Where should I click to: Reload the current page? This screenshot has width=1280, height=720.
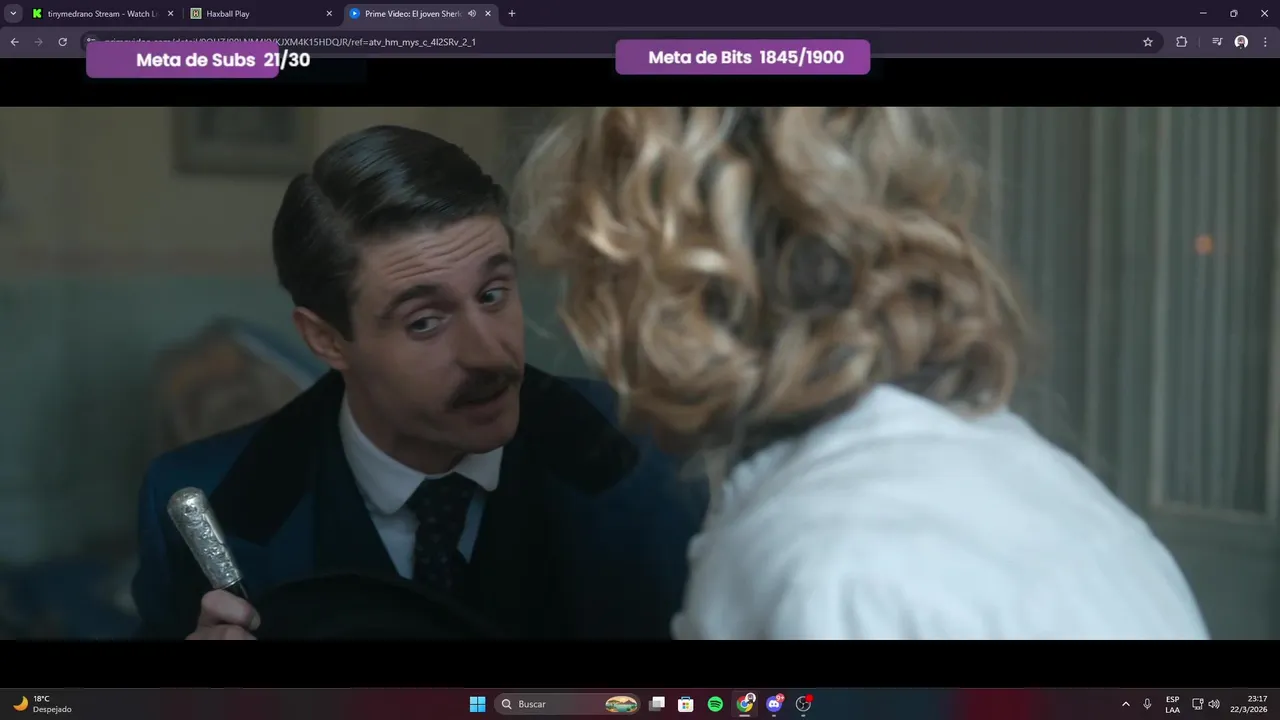(63, 42)
